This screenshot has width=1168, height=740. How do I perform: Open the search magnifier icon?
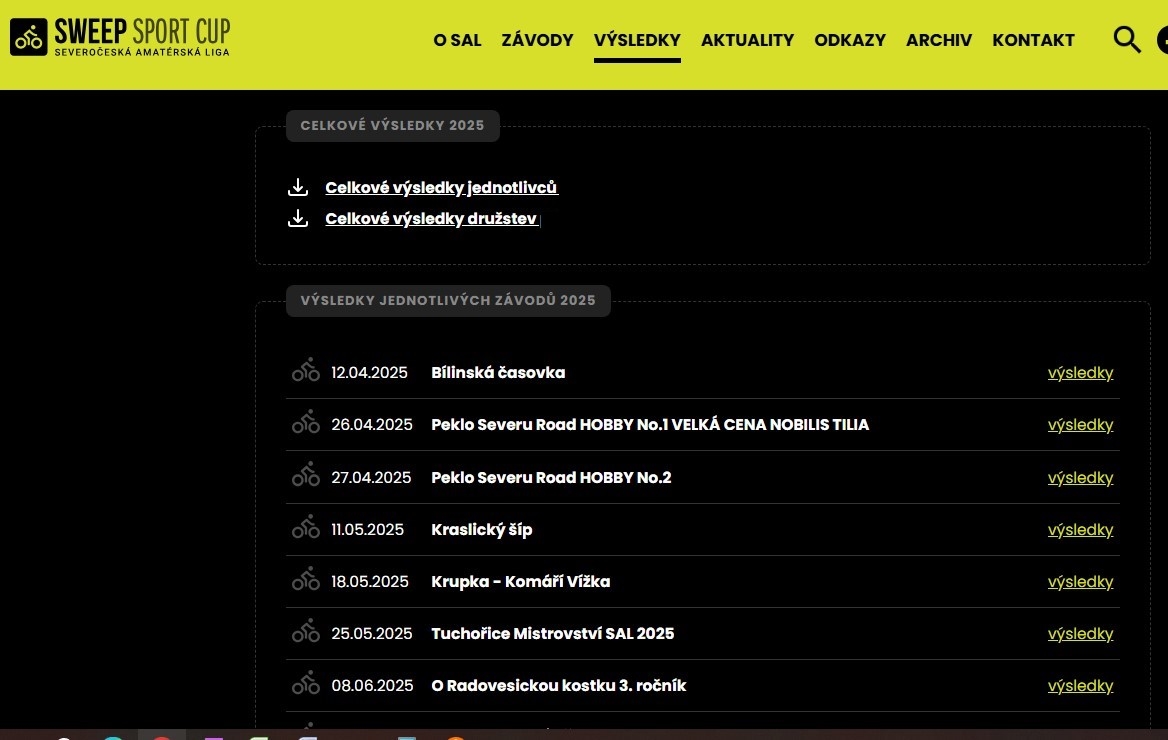point(1127,40)
